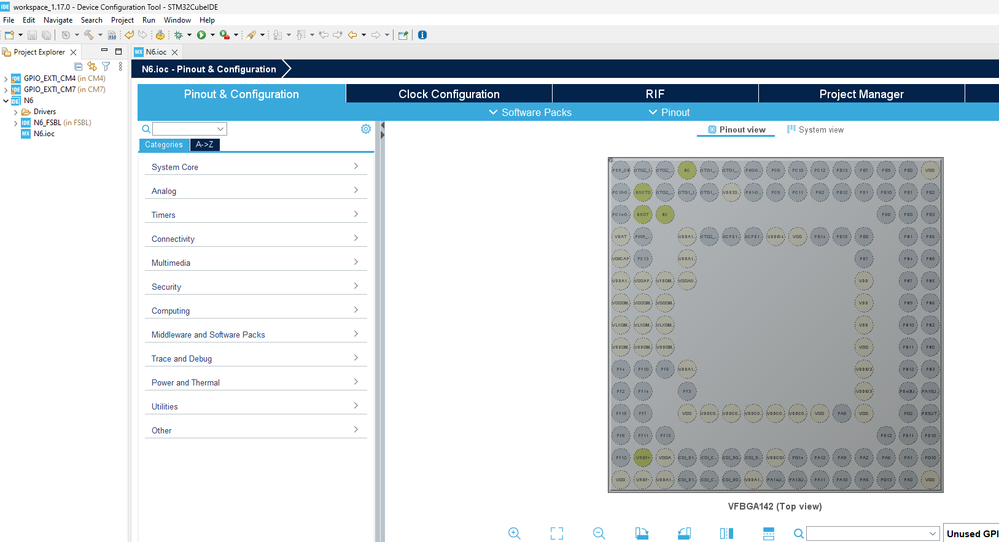This screenshot has width=999, height=542.
Task: Open the Window menu
Action: (177, 20)
